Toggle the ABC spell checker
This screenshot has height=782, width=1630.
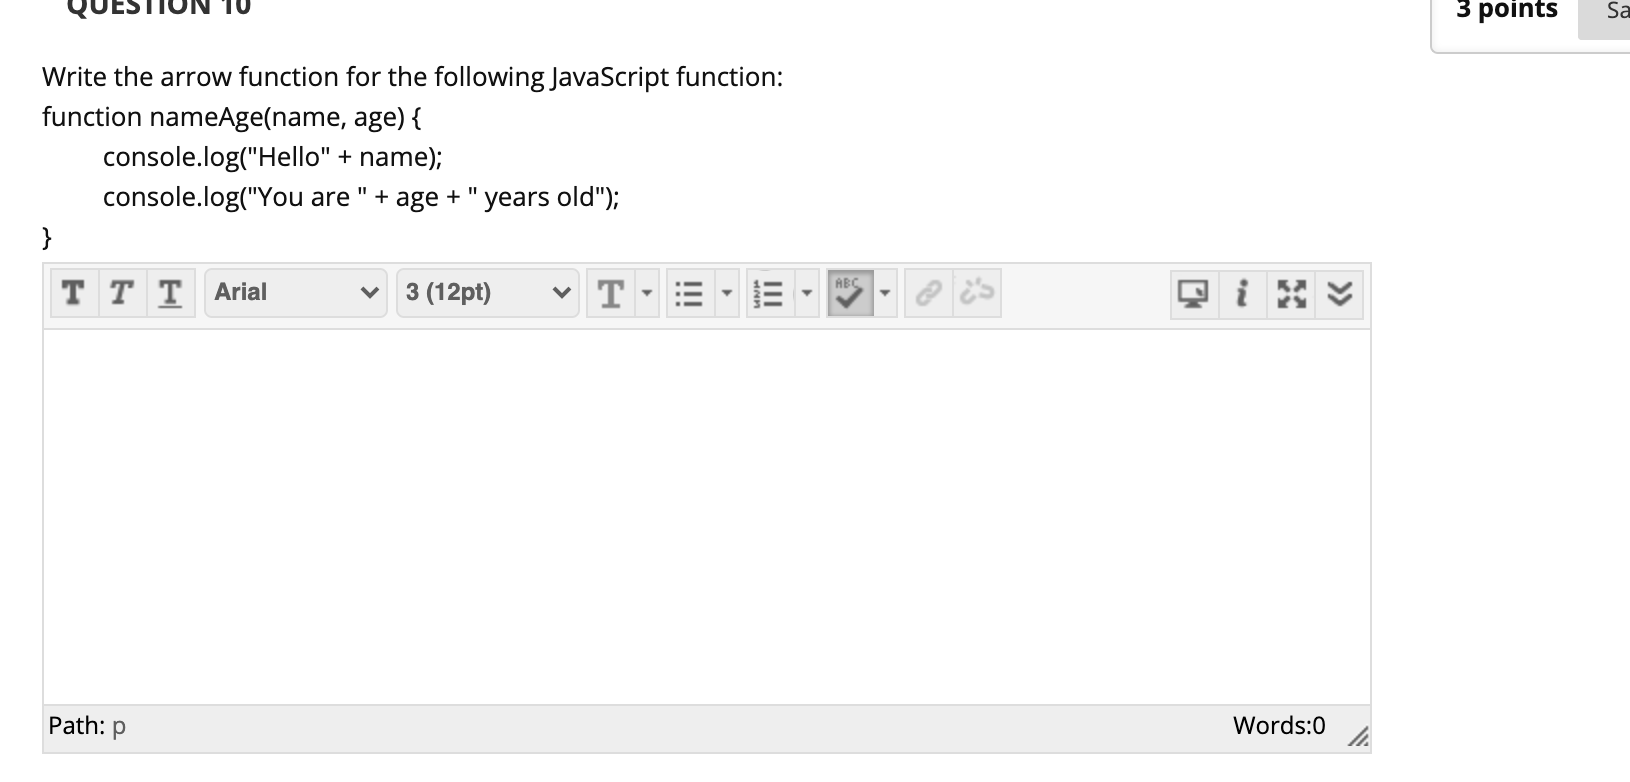click(850, 293)
